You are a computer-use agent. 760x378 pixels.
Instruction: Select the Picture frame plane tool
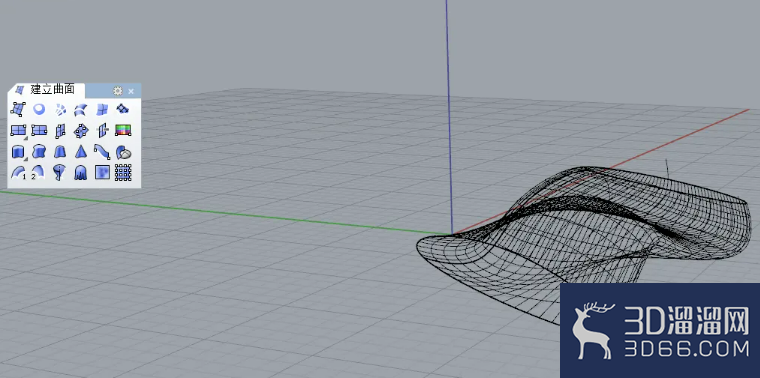[x=123, y=130]
